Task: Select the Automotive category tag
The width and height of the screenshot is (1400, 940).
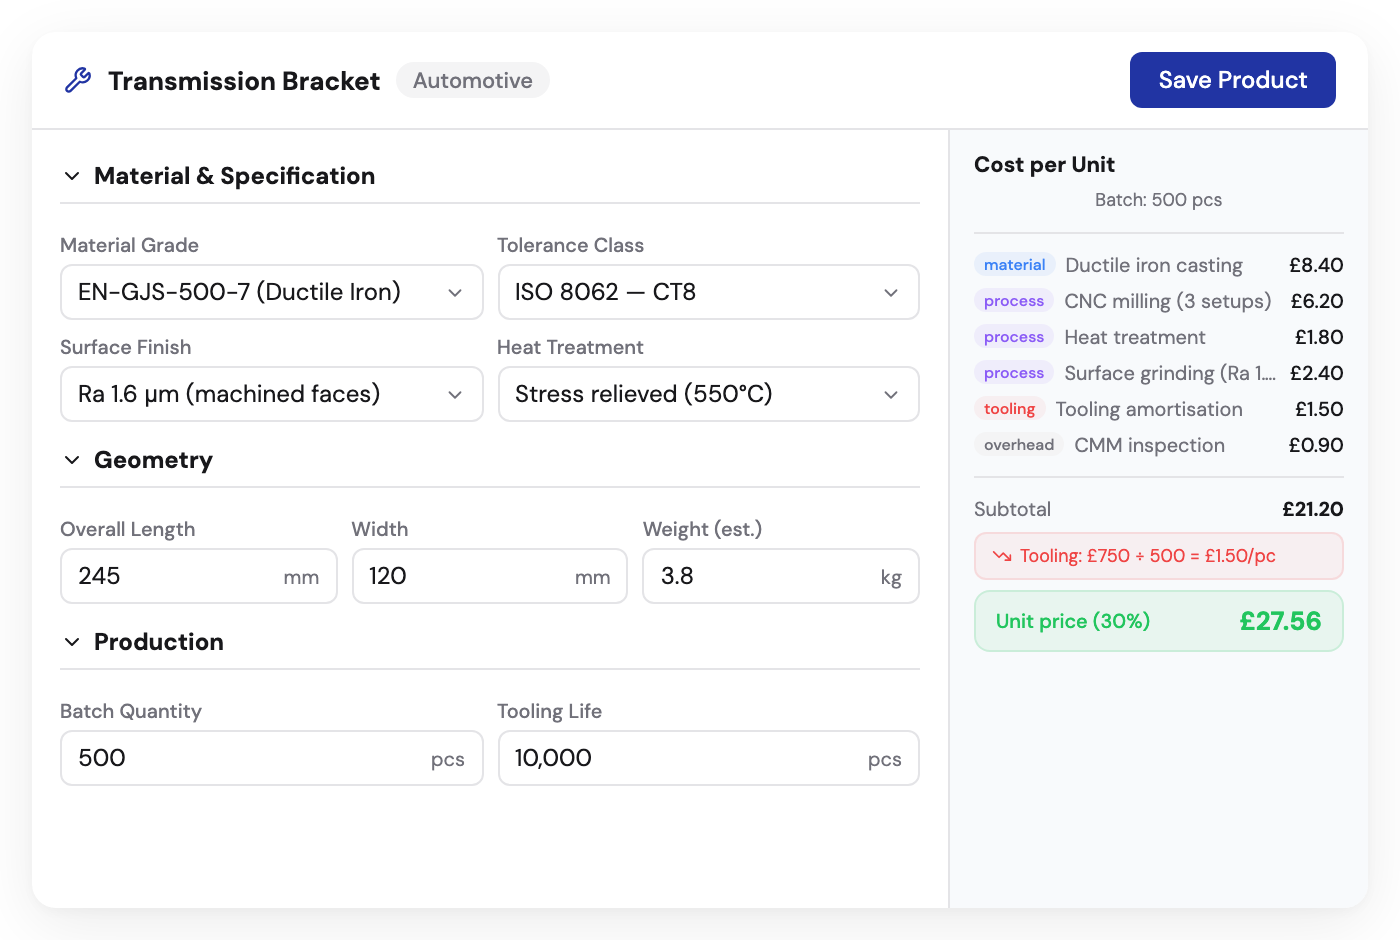Action: point(472,80)
